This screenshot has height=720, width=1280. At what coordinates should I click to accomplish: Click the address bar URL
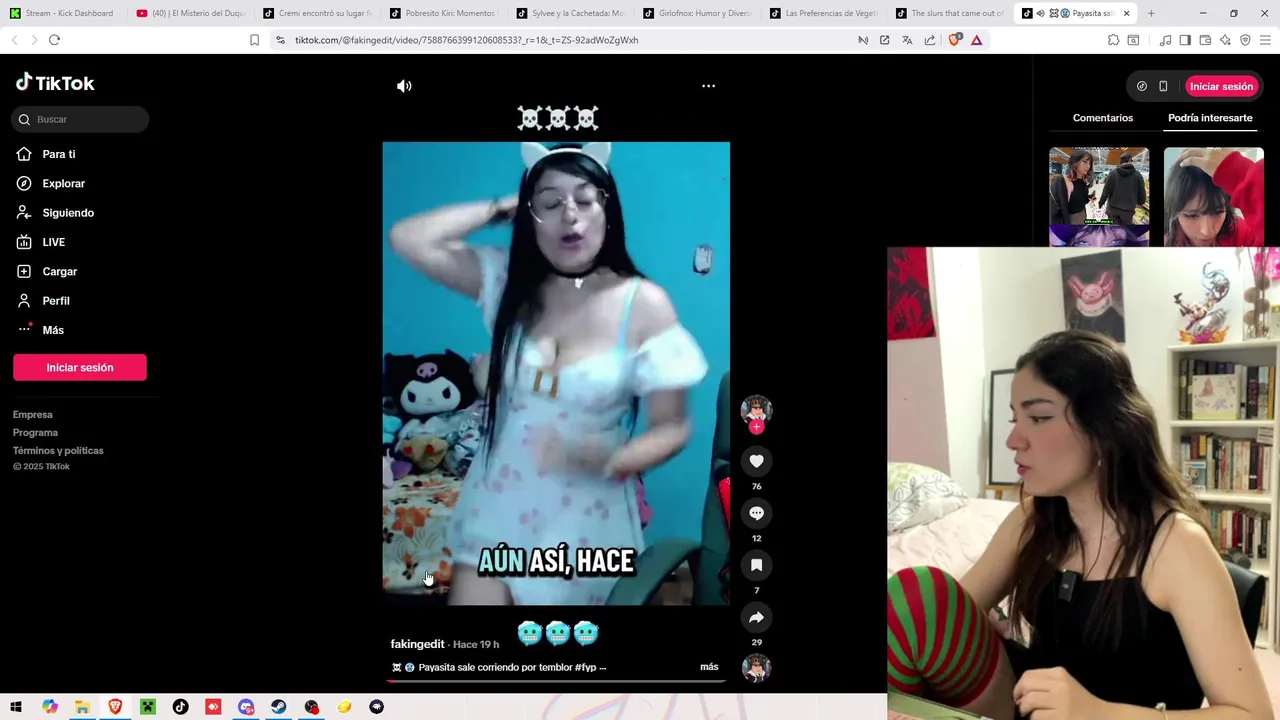tap(466, 40)
